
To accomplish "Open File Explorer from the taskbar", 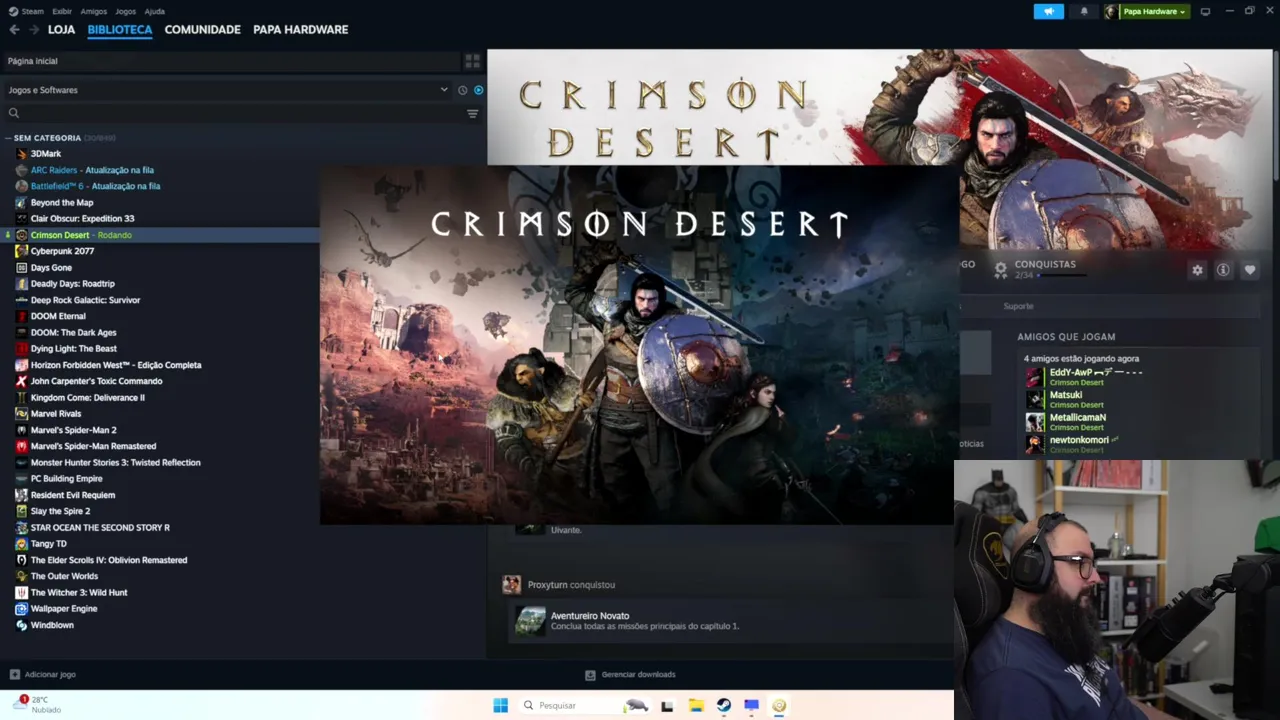I will click(696, 705).
